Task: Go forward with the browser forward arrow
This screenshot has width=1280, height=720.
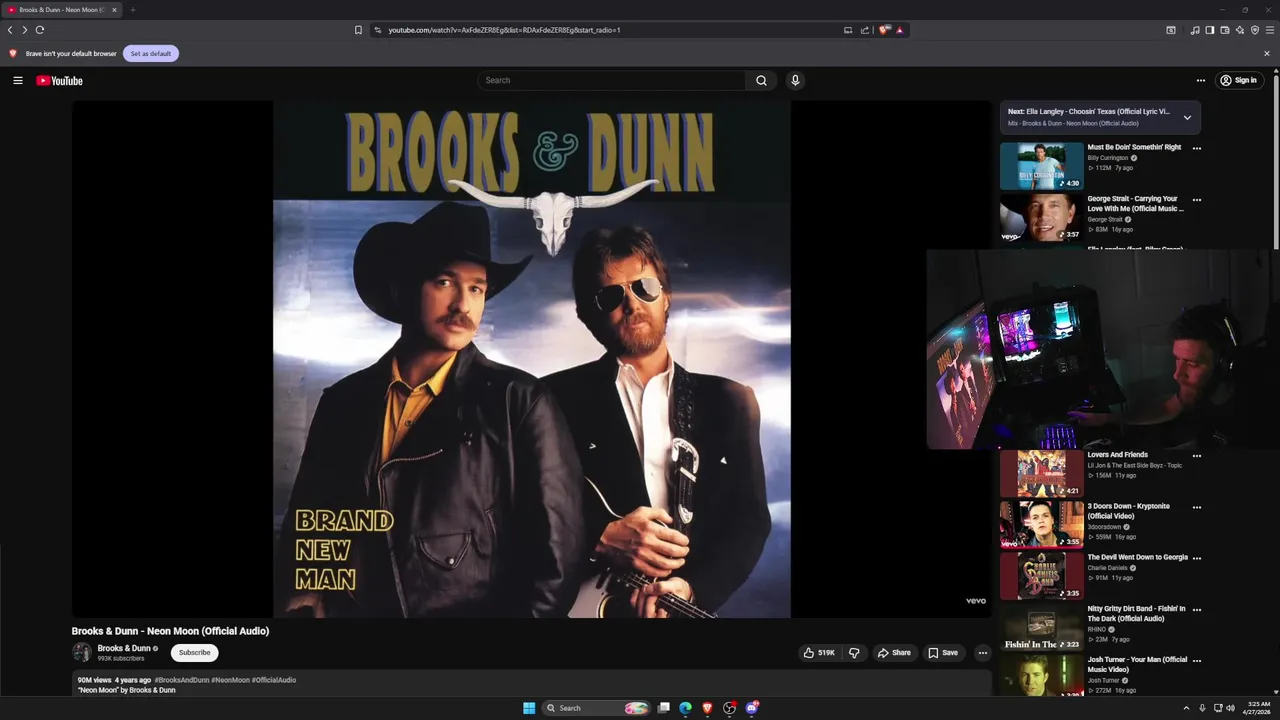Action: click(25, 30)
